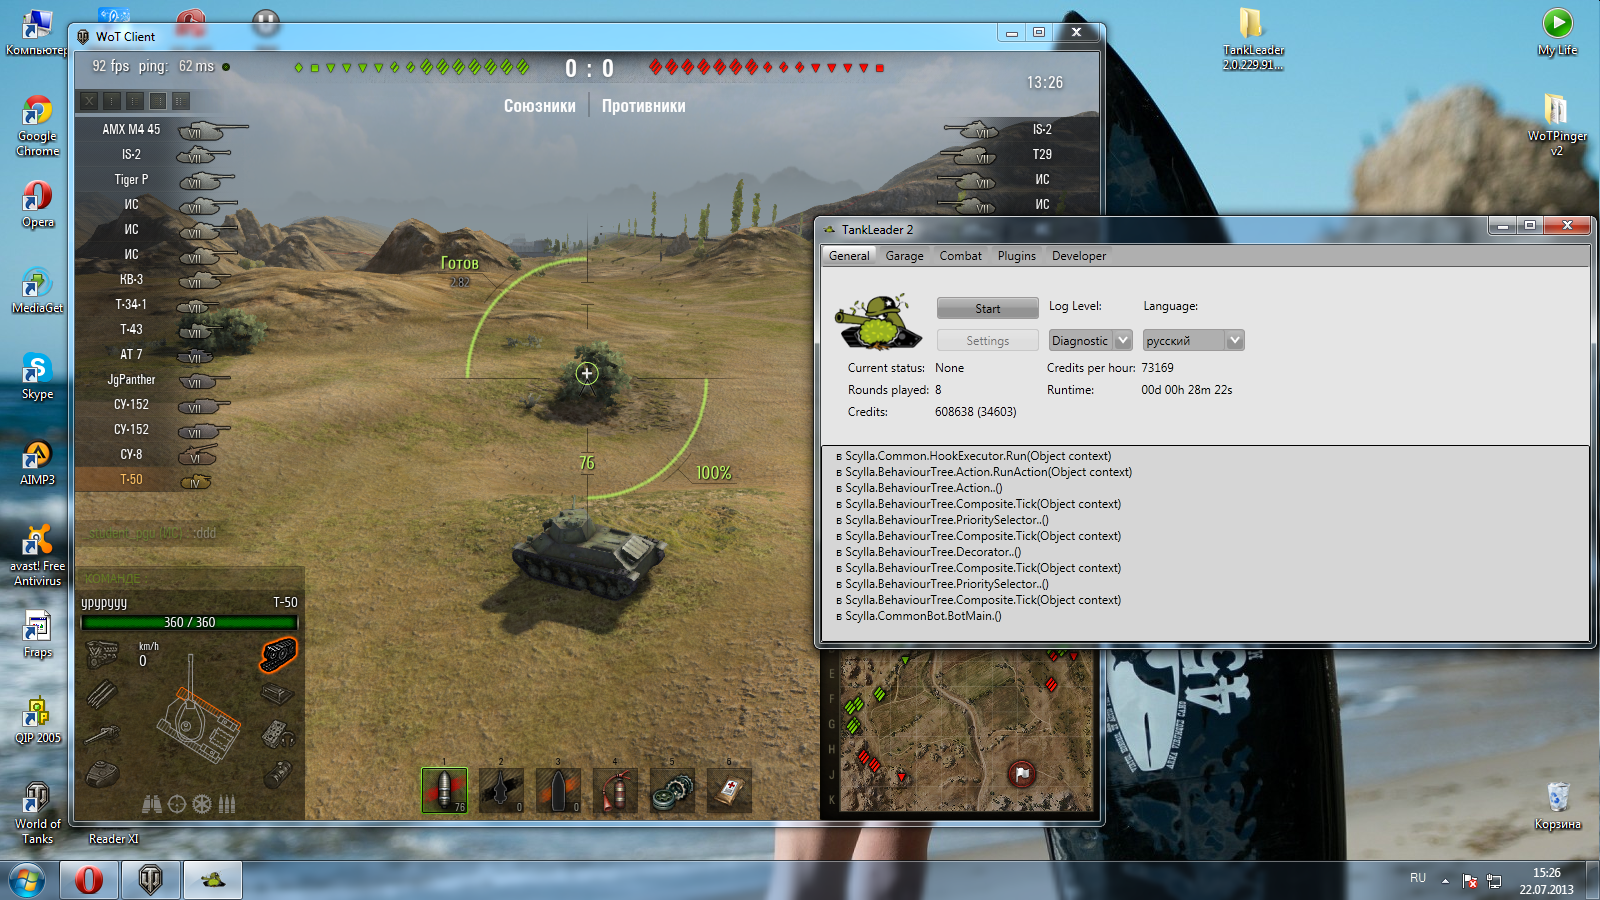This screenshot has height=900, width=1600.
Task: Click the Runtime value 00d 00h 28m 22s
Action: point(1187,390)
